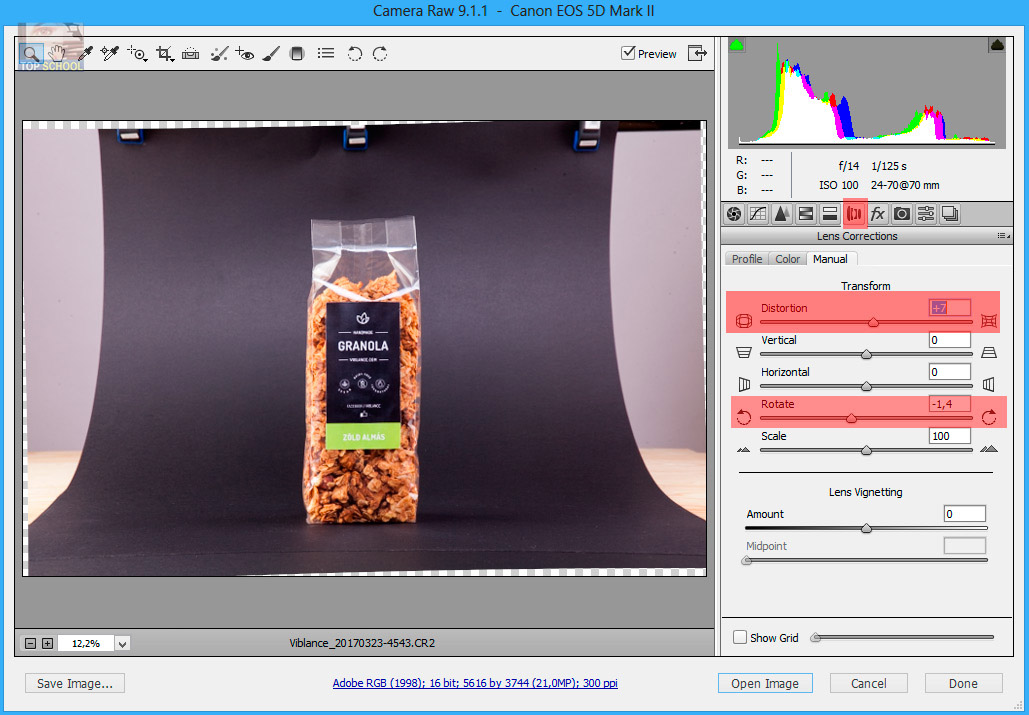1029x715 pixels.
Task: Click the Save Image button
Action: pos(75,684)
